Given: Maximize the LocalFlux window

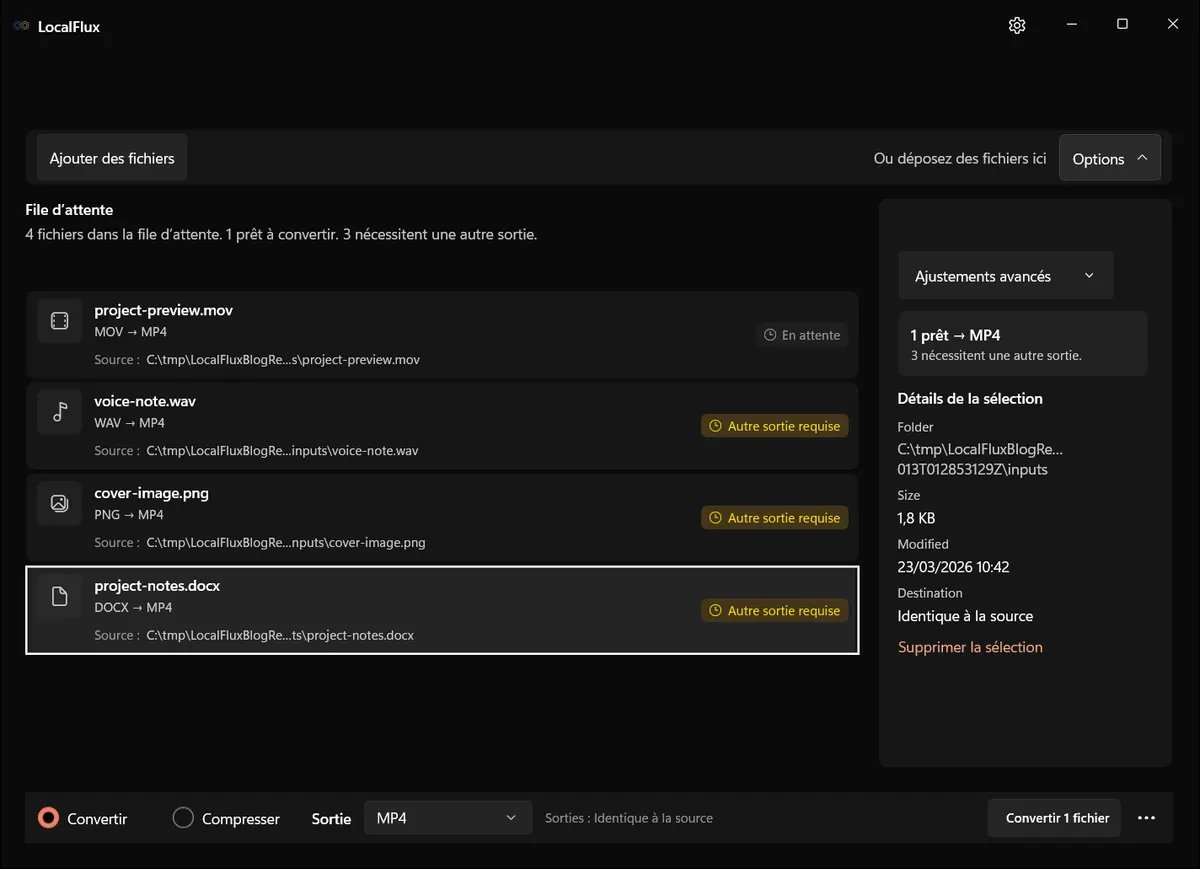Looking at the screenshot, I should pos(1122,25).
